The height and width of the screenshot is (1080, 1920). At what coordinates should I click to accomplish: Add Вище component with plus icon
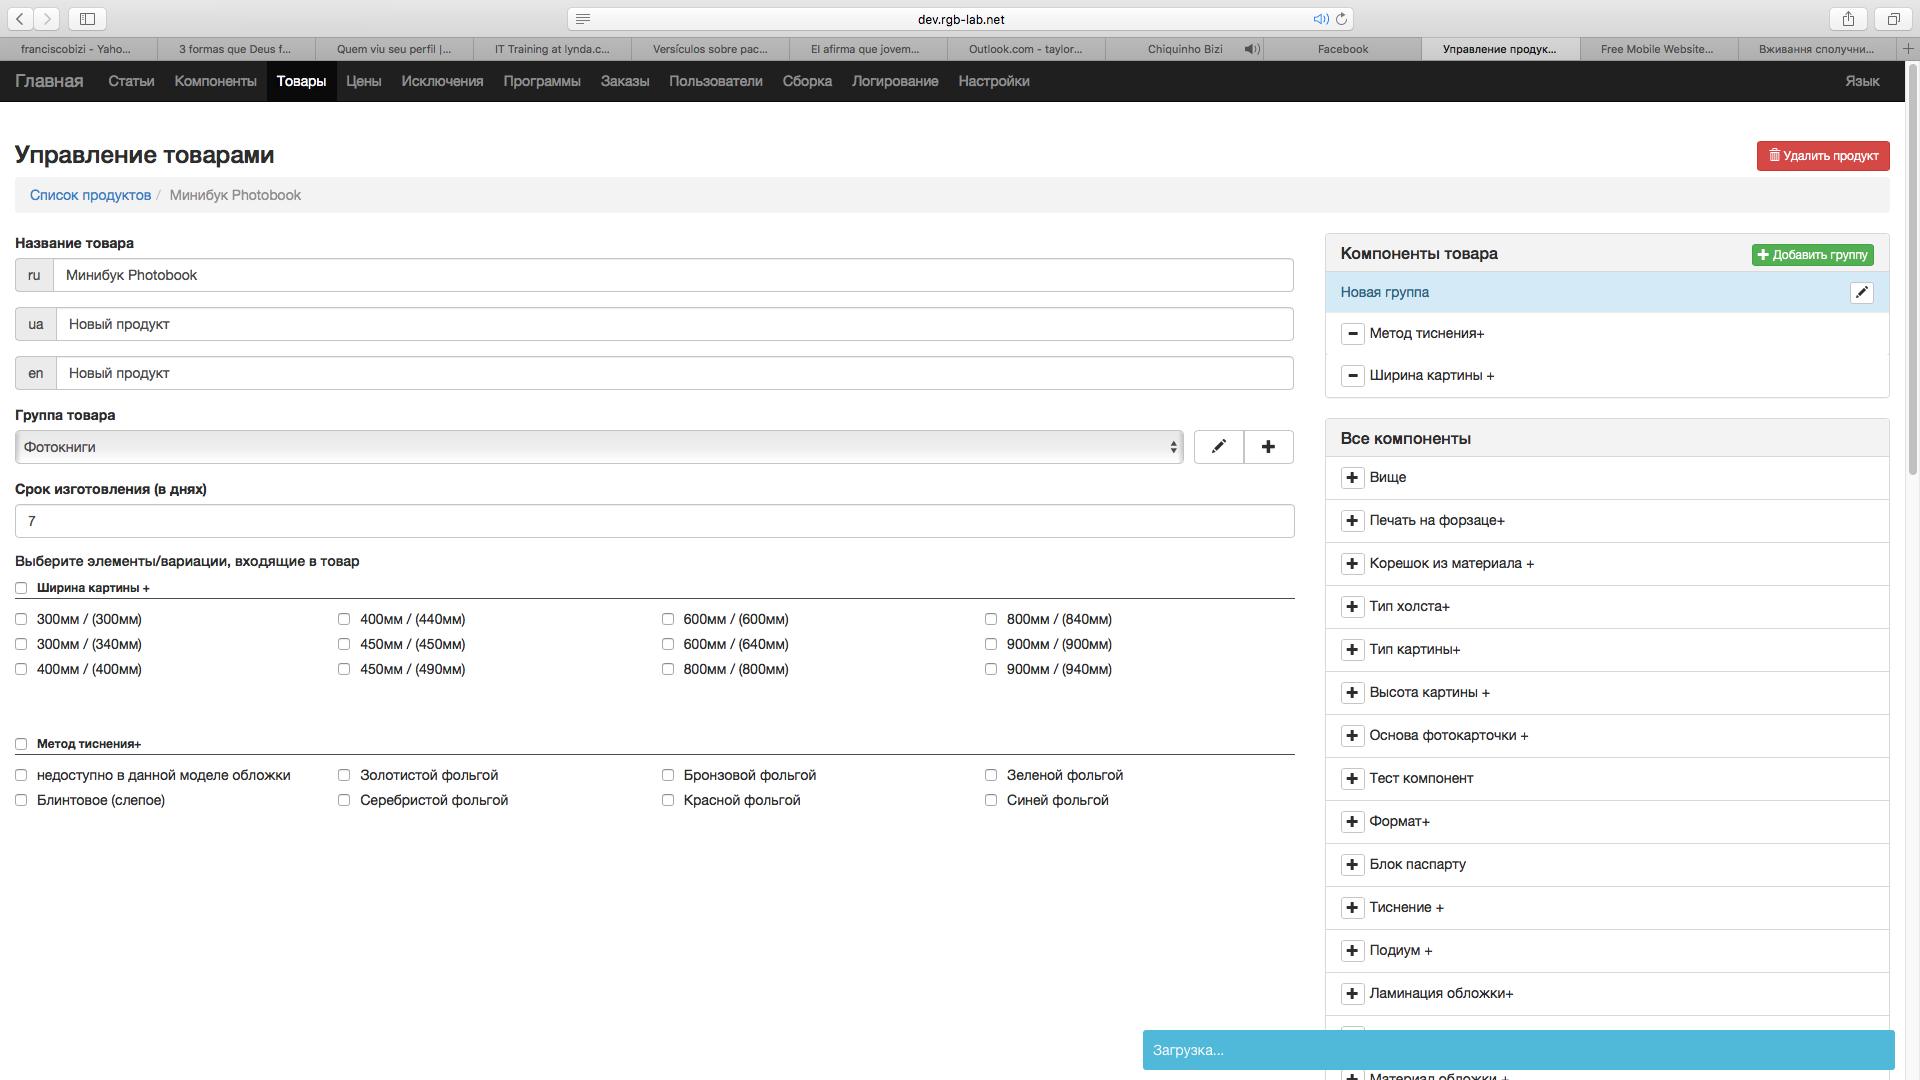[1352, 478]
